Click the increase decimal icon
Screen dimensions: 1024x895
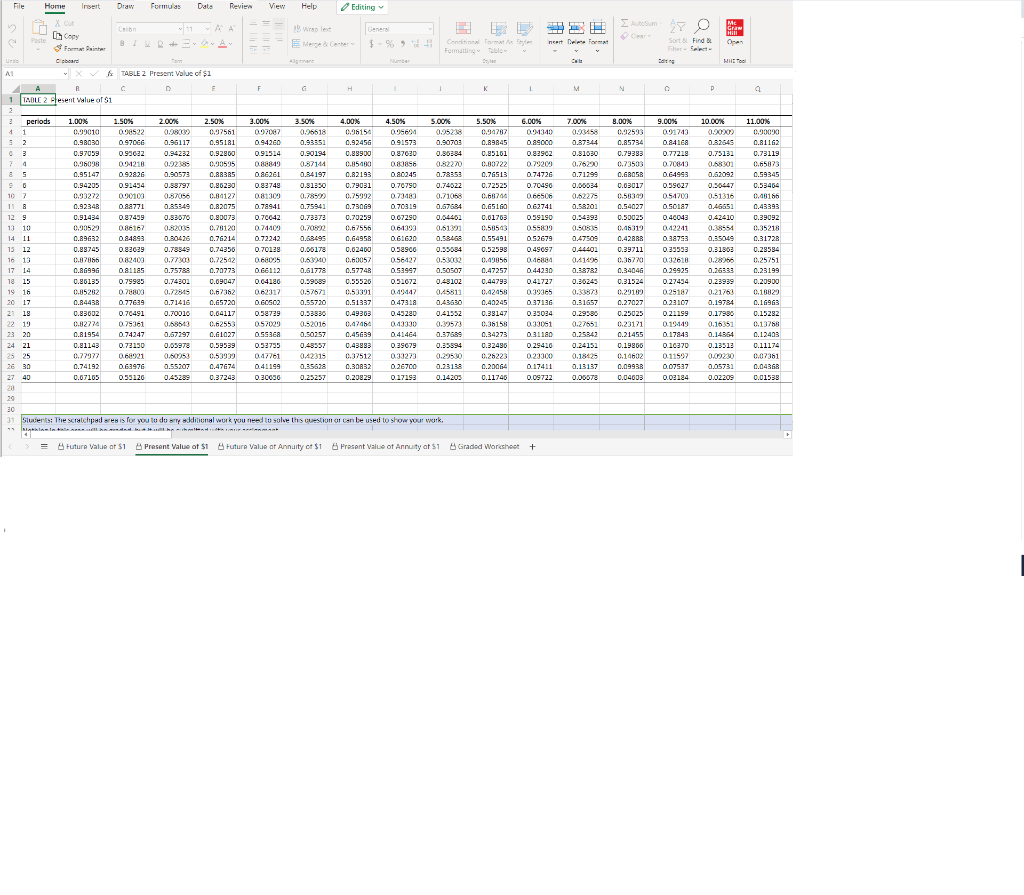(416, 44)
